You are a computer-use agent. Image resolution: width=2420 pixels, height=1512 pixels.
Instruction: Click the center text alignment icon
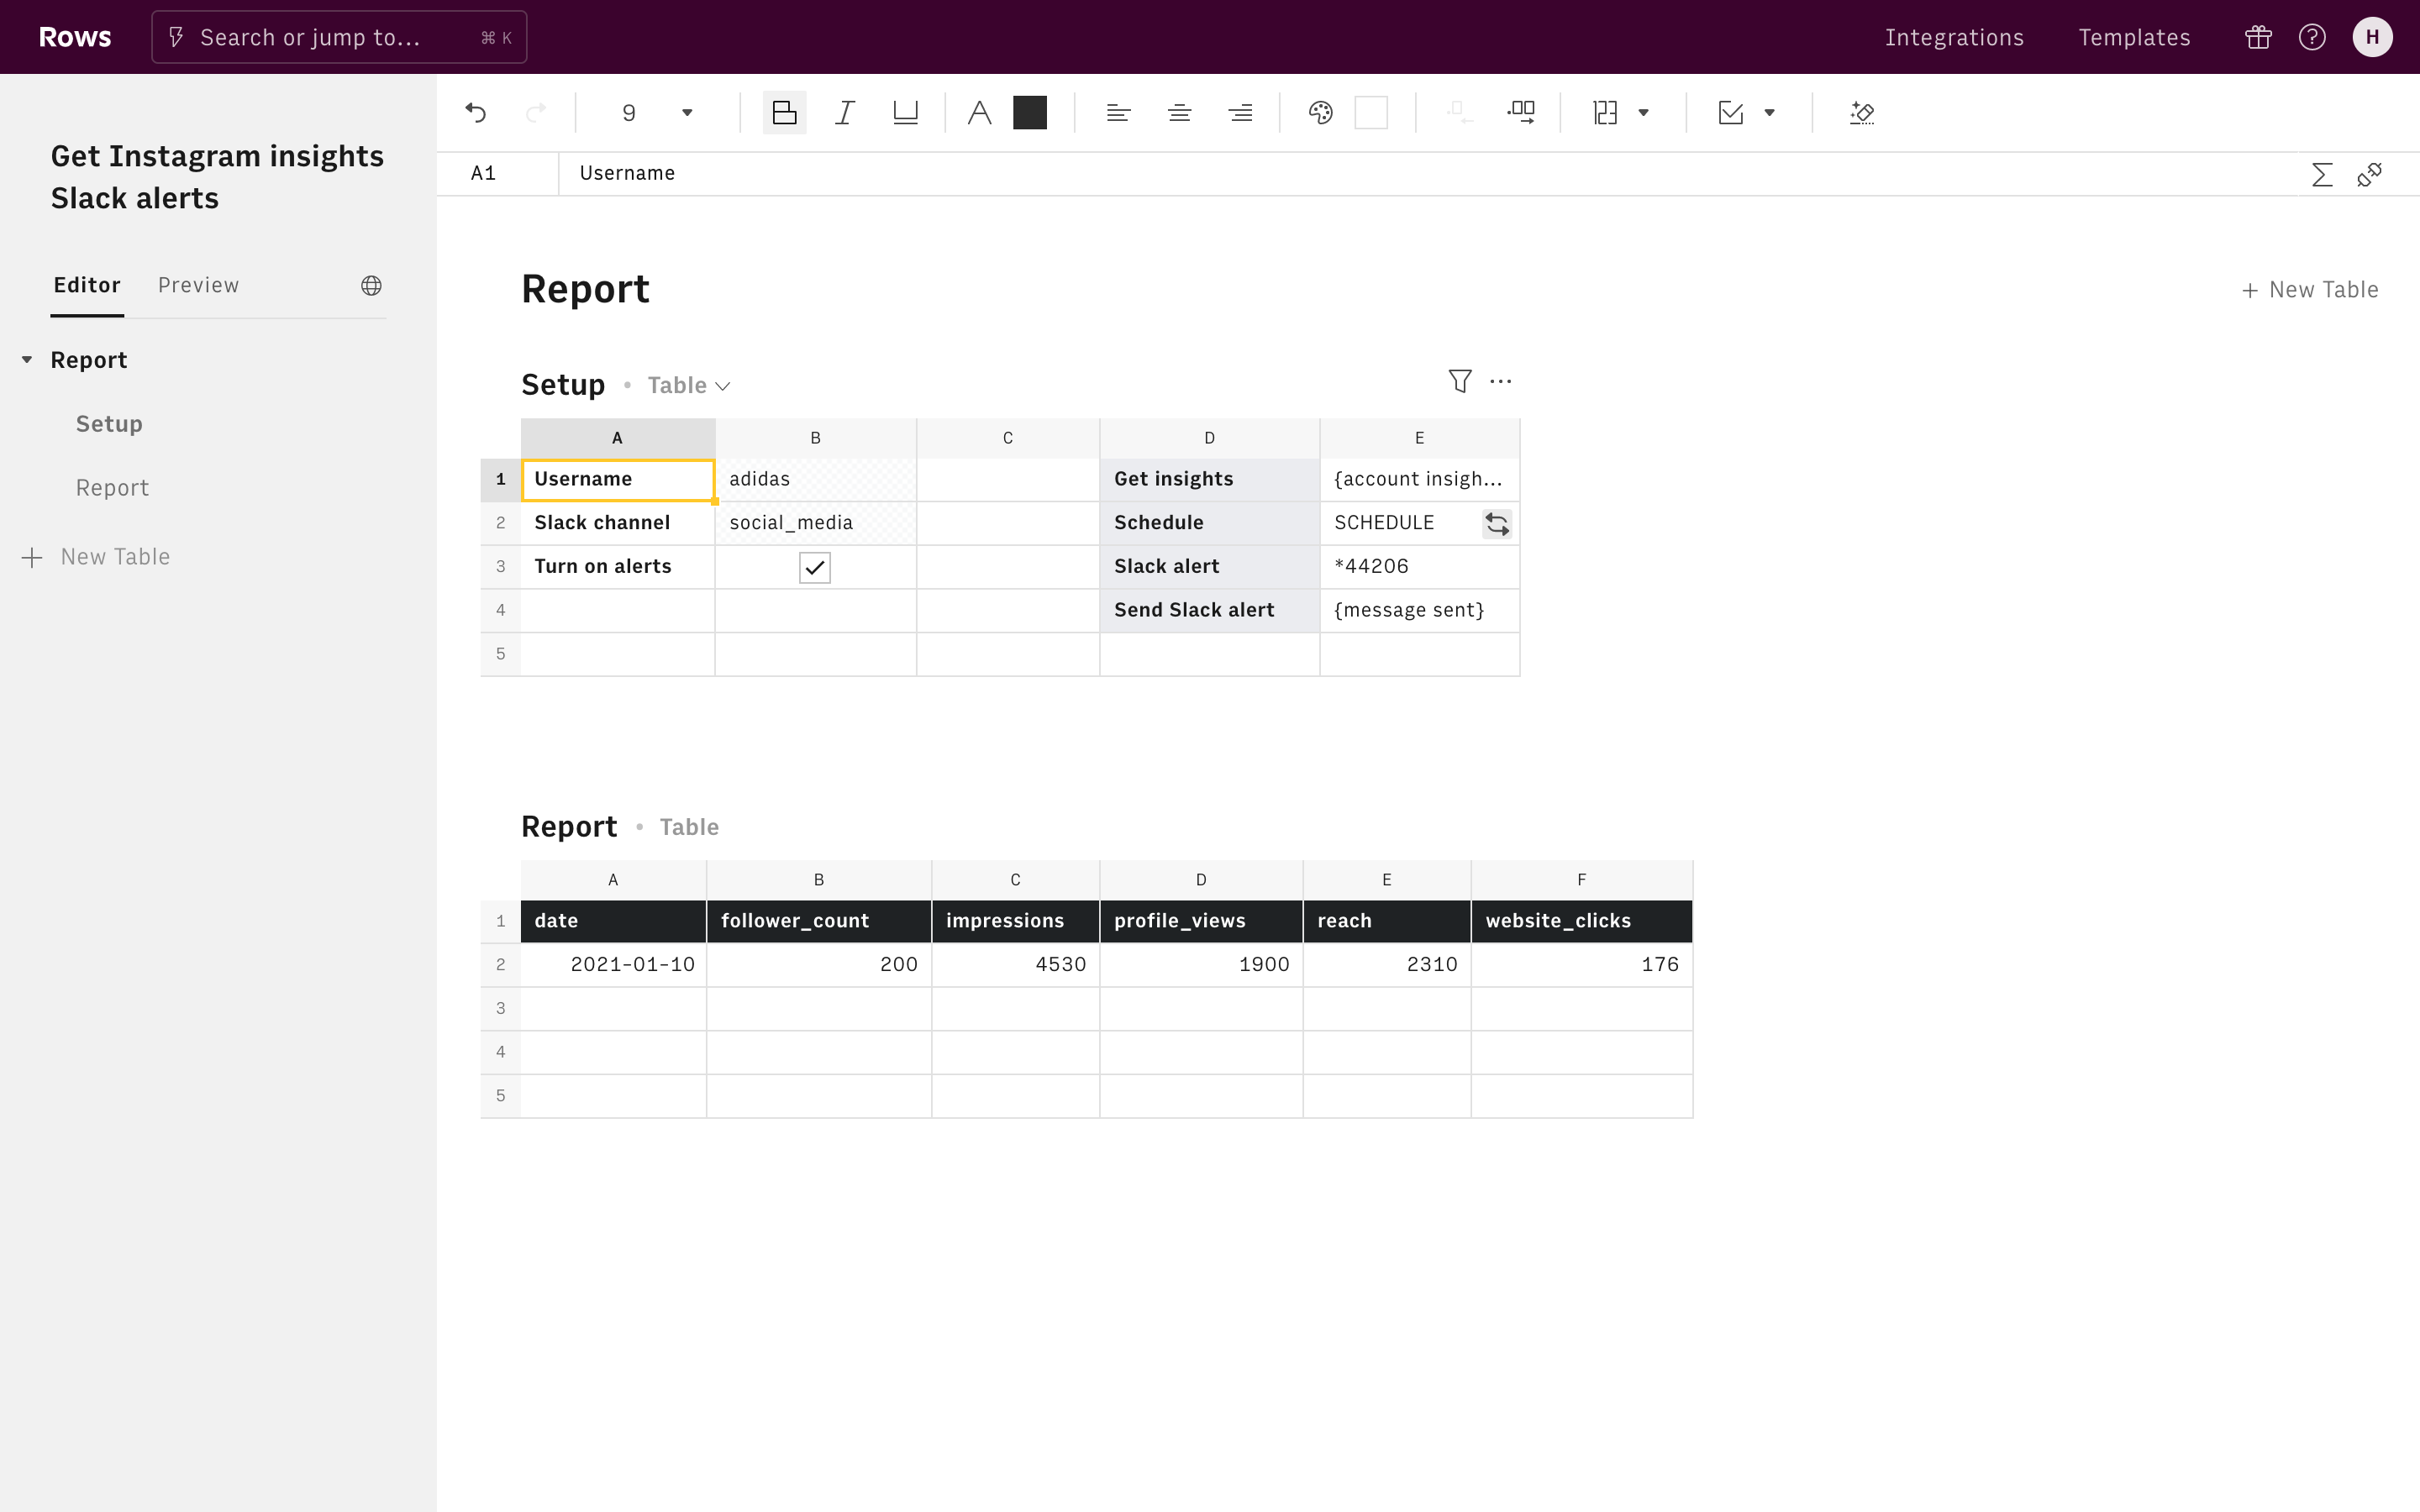click(1180, 112)
